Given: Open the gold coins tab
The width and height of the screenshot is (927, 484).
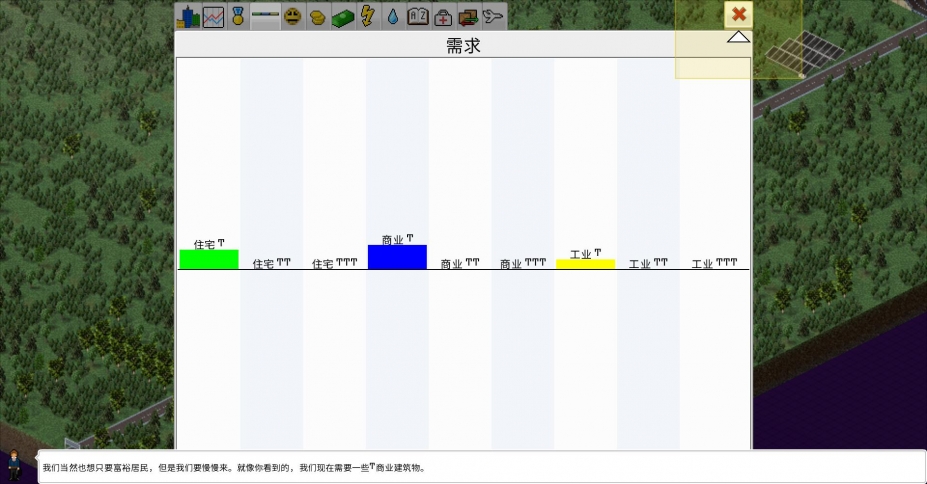Looking at the screenshot, I should click(x=317, y=16).
